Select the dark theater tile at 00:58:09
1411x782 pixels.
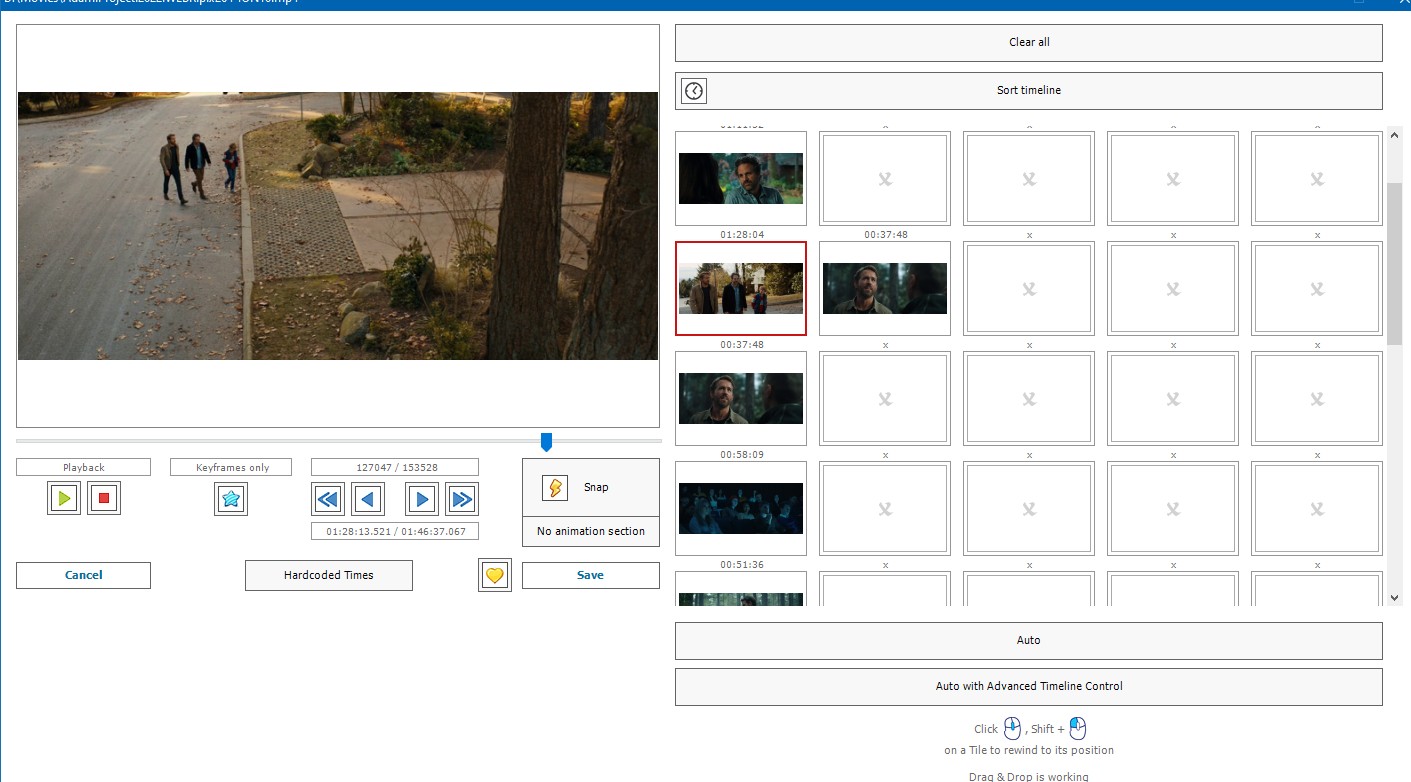pyautogui.click(x=741, y=508)
